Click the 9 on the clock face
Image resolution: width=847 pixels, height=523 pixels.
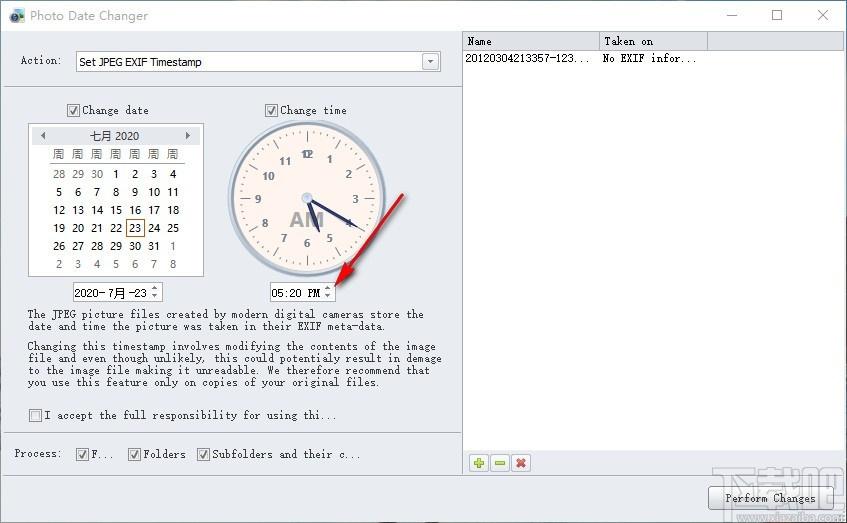click(258, 199)
